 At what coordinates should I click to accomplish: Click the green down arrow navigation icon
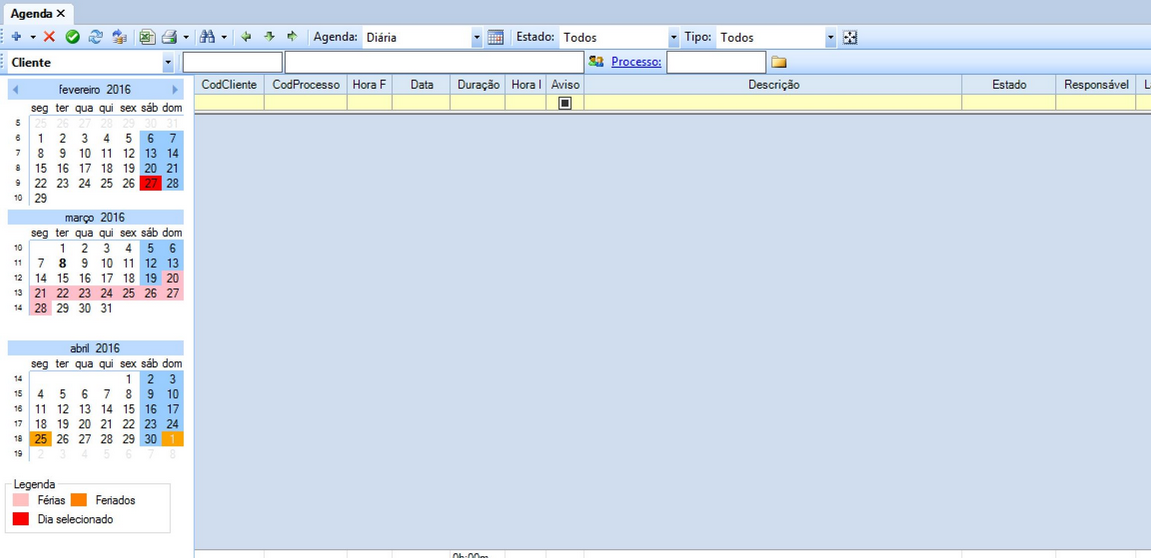pyautogui.click(x=269, y=37)
